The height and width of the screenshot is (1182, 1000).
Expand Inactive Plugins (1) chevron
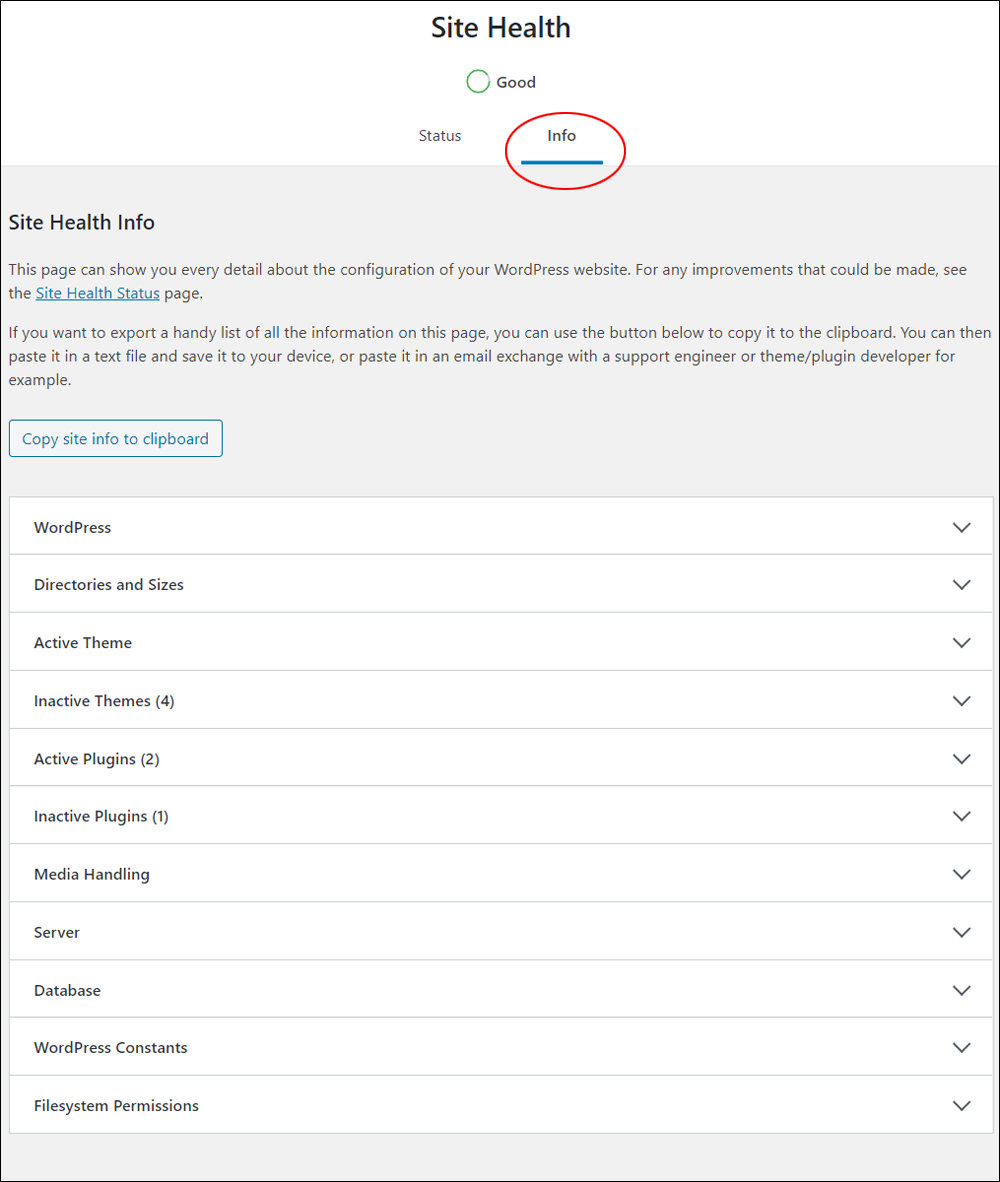click(961, 816)
